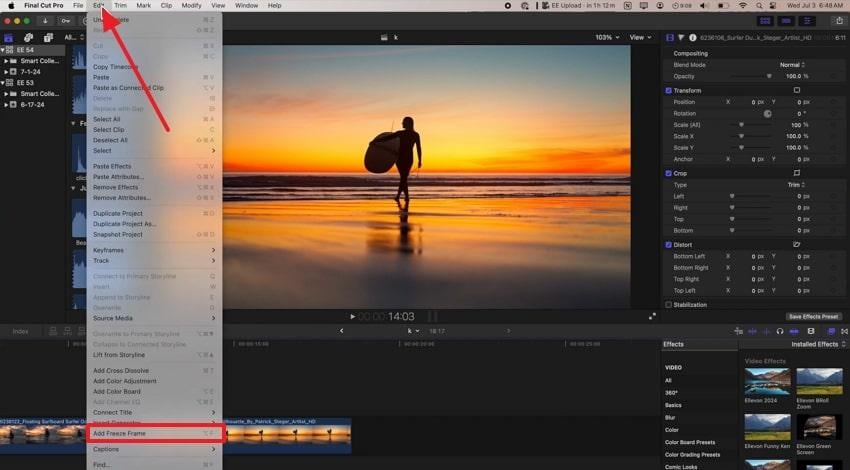The height and width of the screenshot is (470, 850).
Task: Toggle the Transform checkbox
Action: (668, 91)
